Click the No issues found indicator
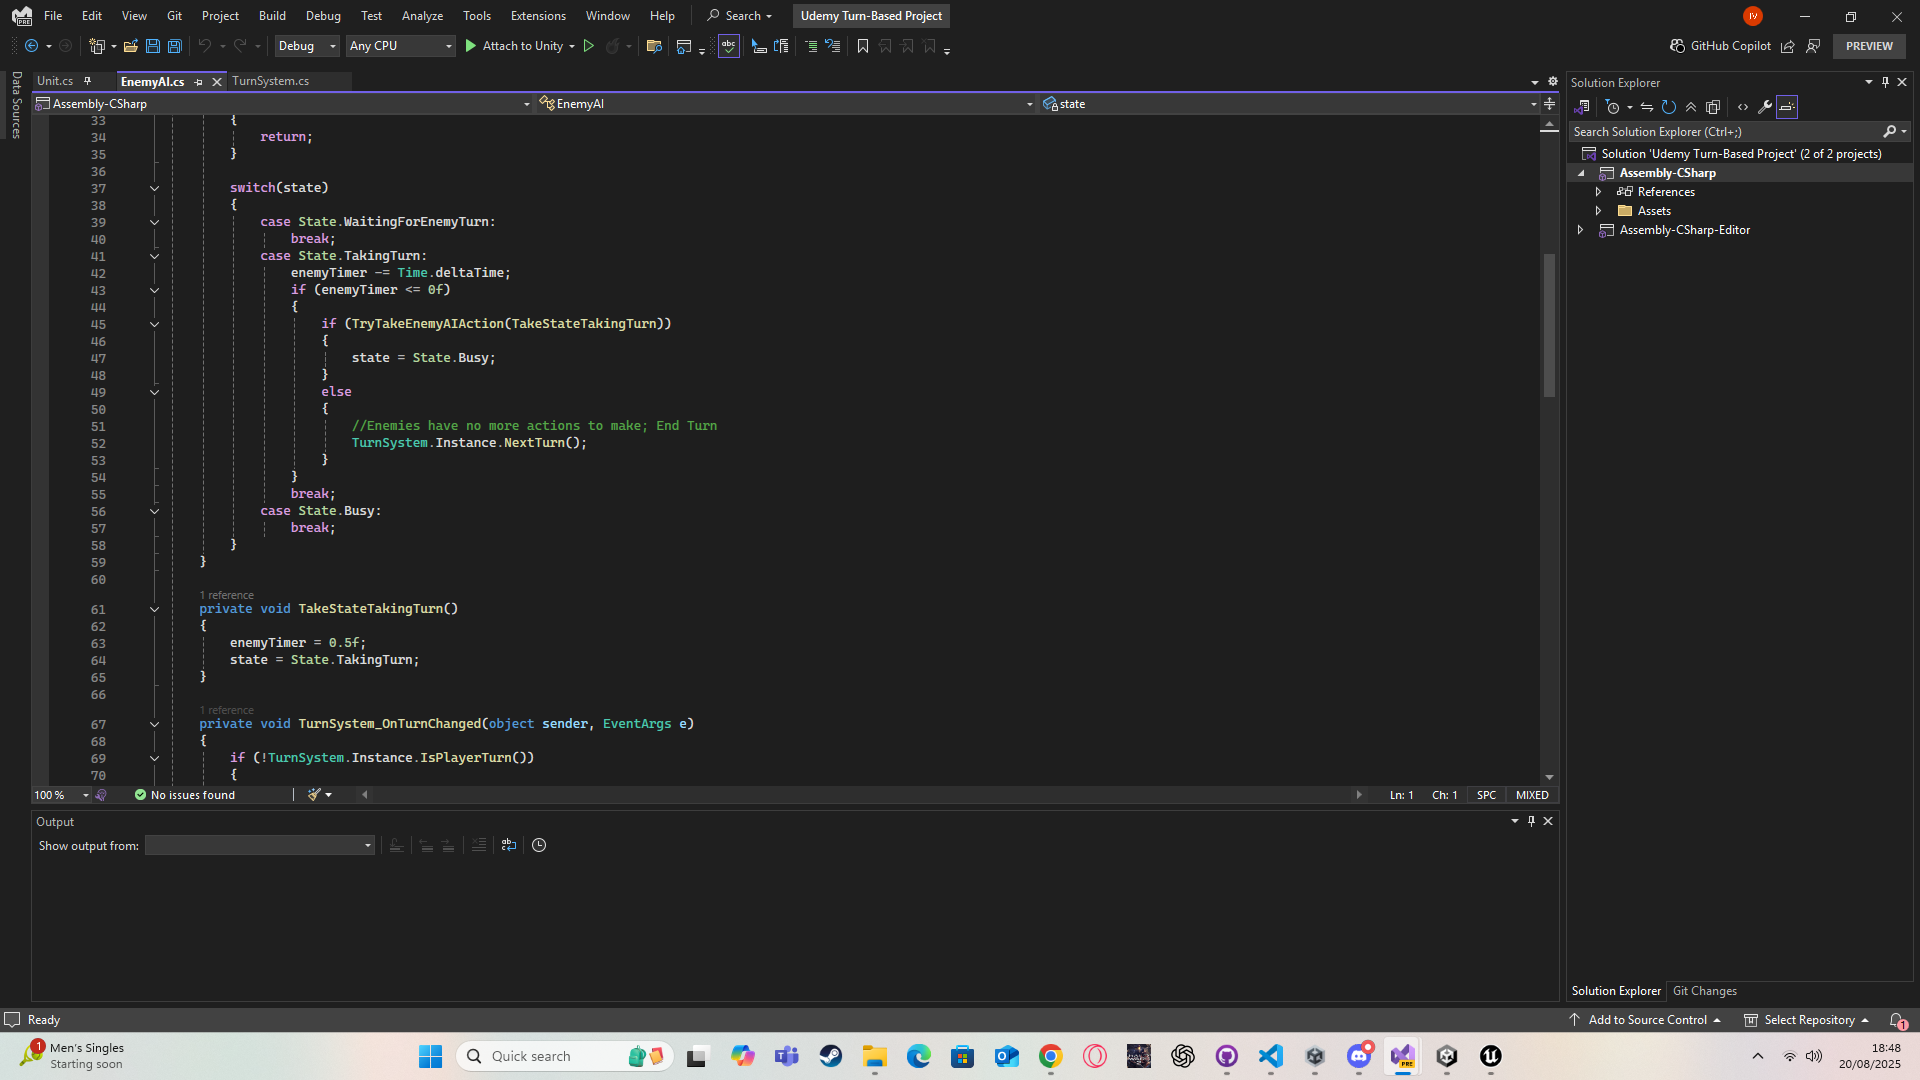1920x1080 pixels. (x=185, y=795)
